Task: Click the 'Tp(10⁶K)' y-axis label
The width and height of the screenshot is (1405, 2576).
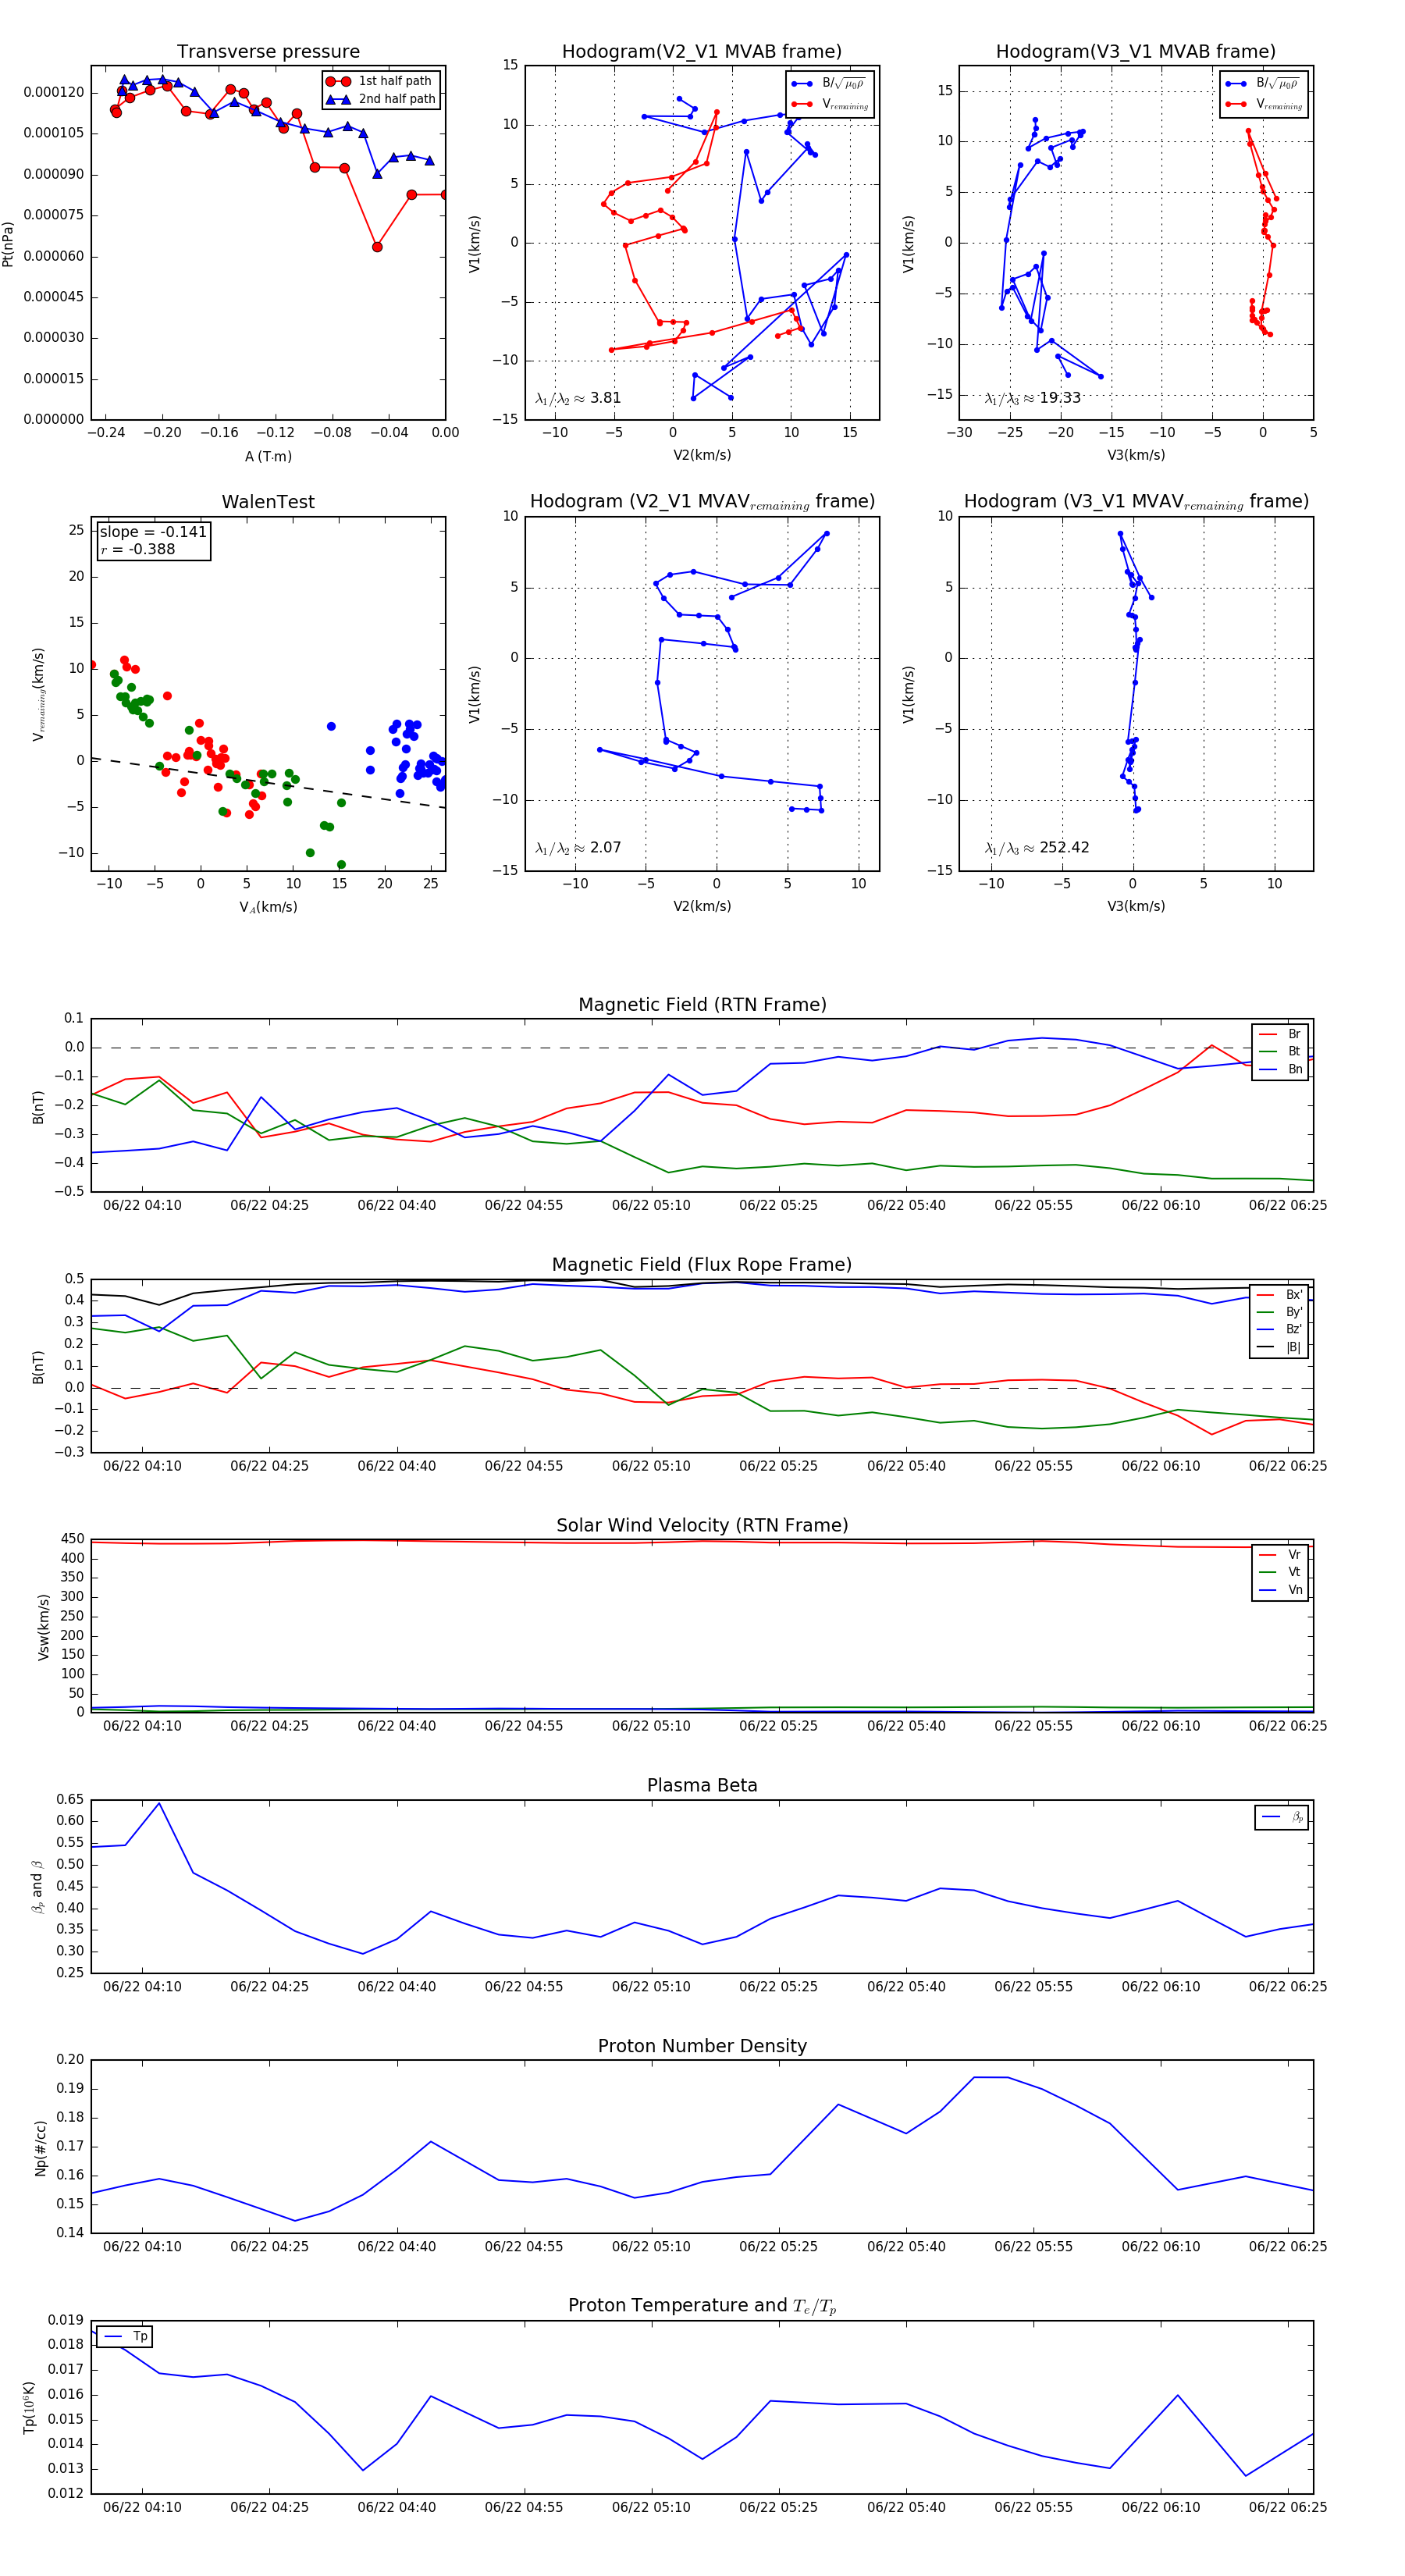Action: point(29,2408)
